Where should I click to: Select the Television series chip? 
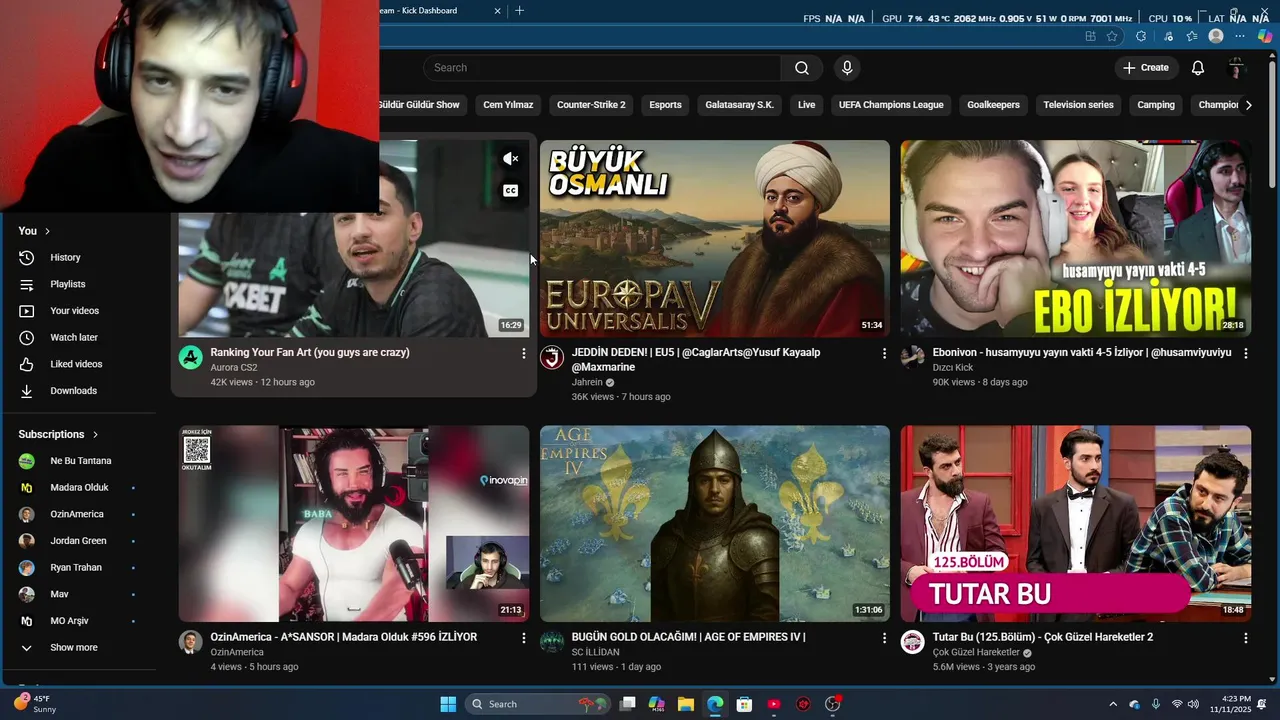(x=1078, y=105)
